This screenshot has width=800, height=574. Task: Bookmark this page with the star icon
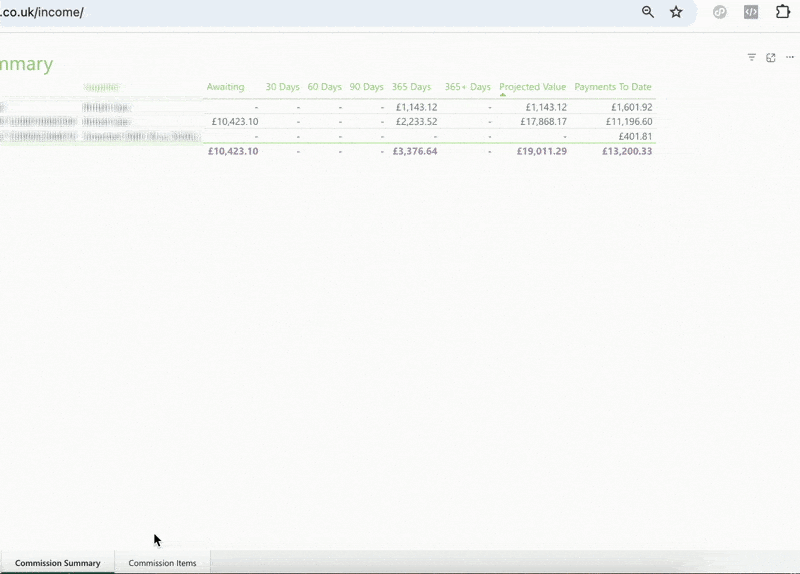click(x=676, y=12)
